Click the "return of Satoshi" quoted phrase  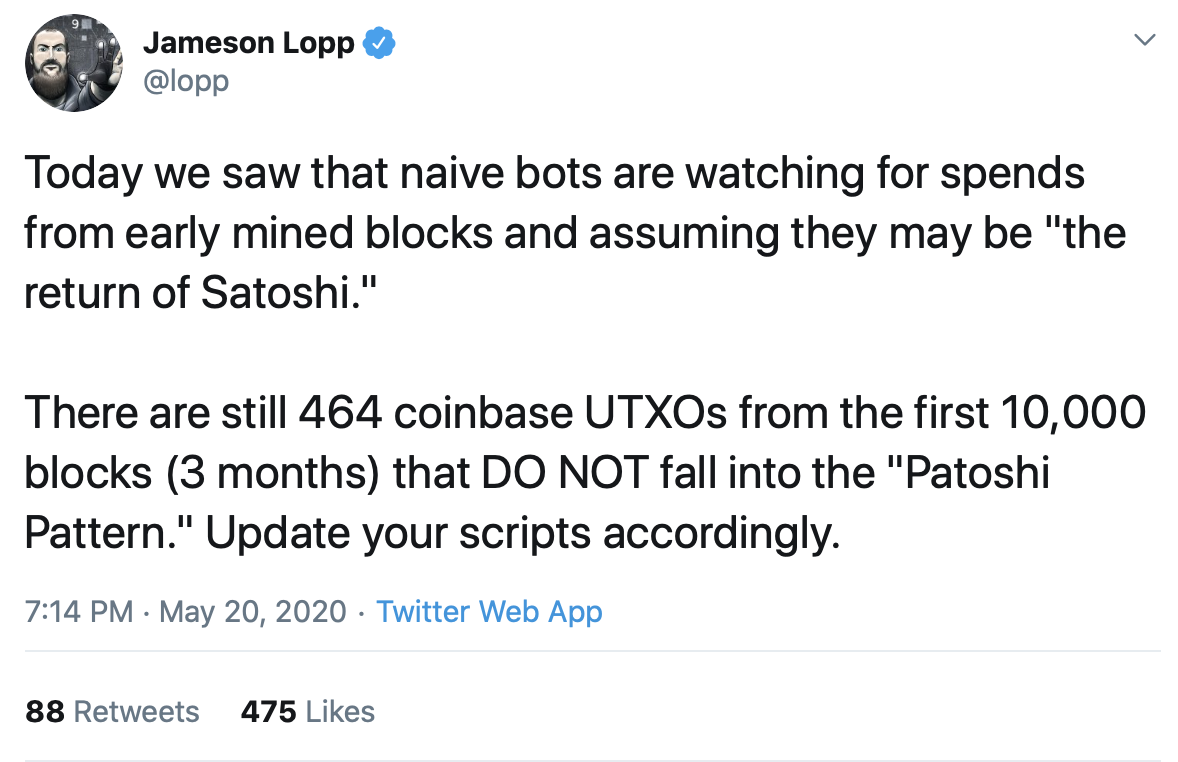(x=200, y=293)
